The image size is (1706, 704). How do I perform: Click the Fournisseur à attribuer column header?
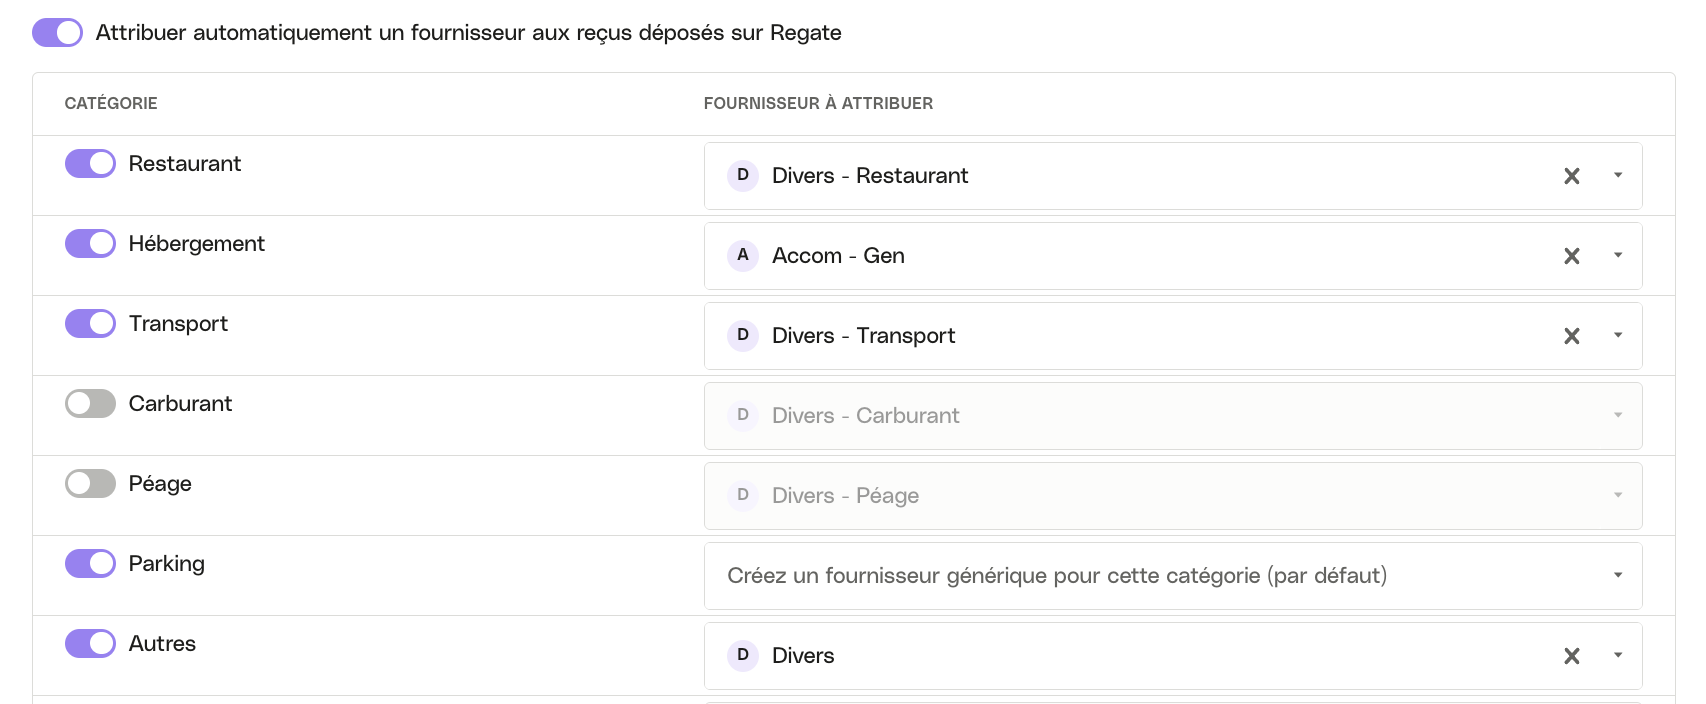(818, 103)
